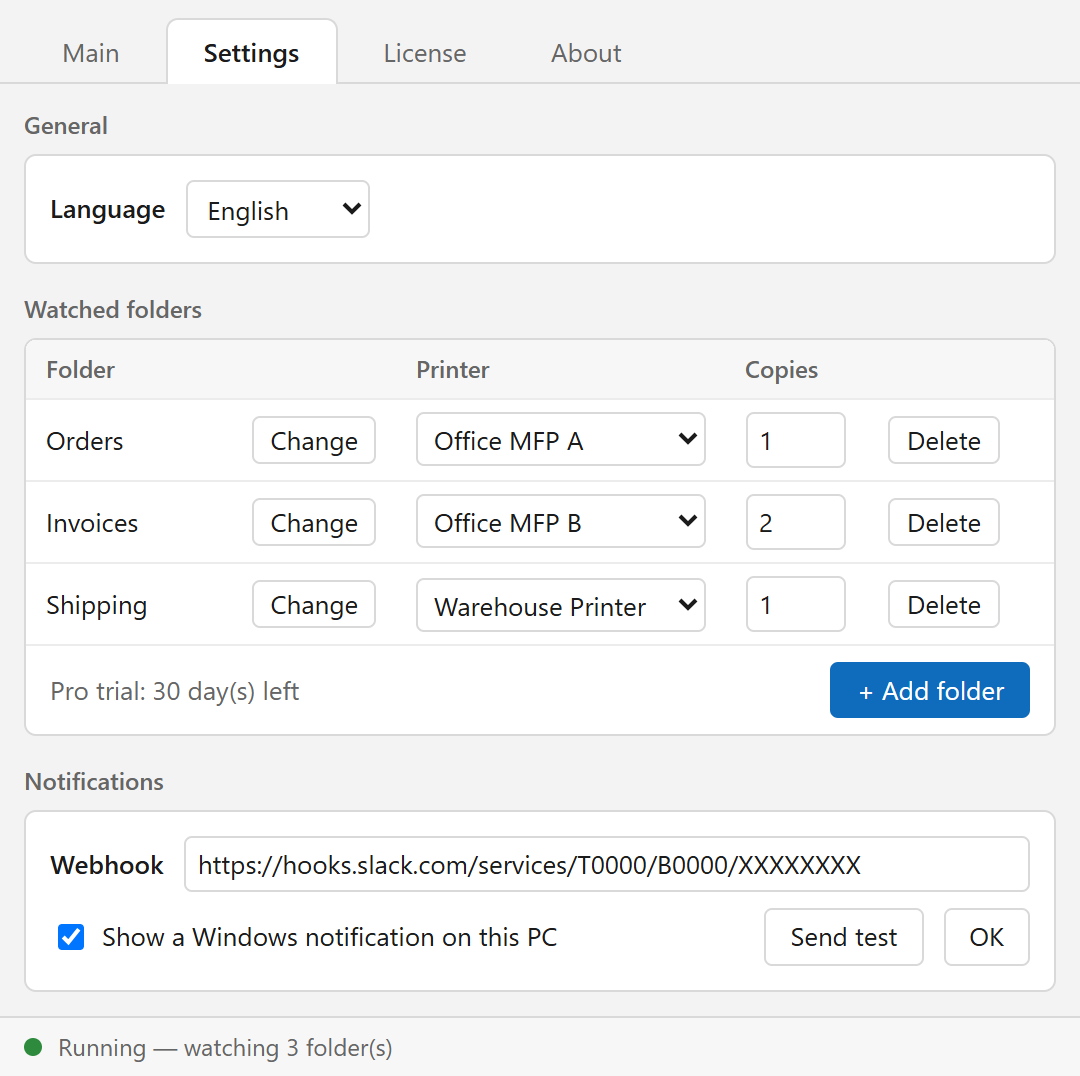Change the Shipping folder path

pos(314,604)
